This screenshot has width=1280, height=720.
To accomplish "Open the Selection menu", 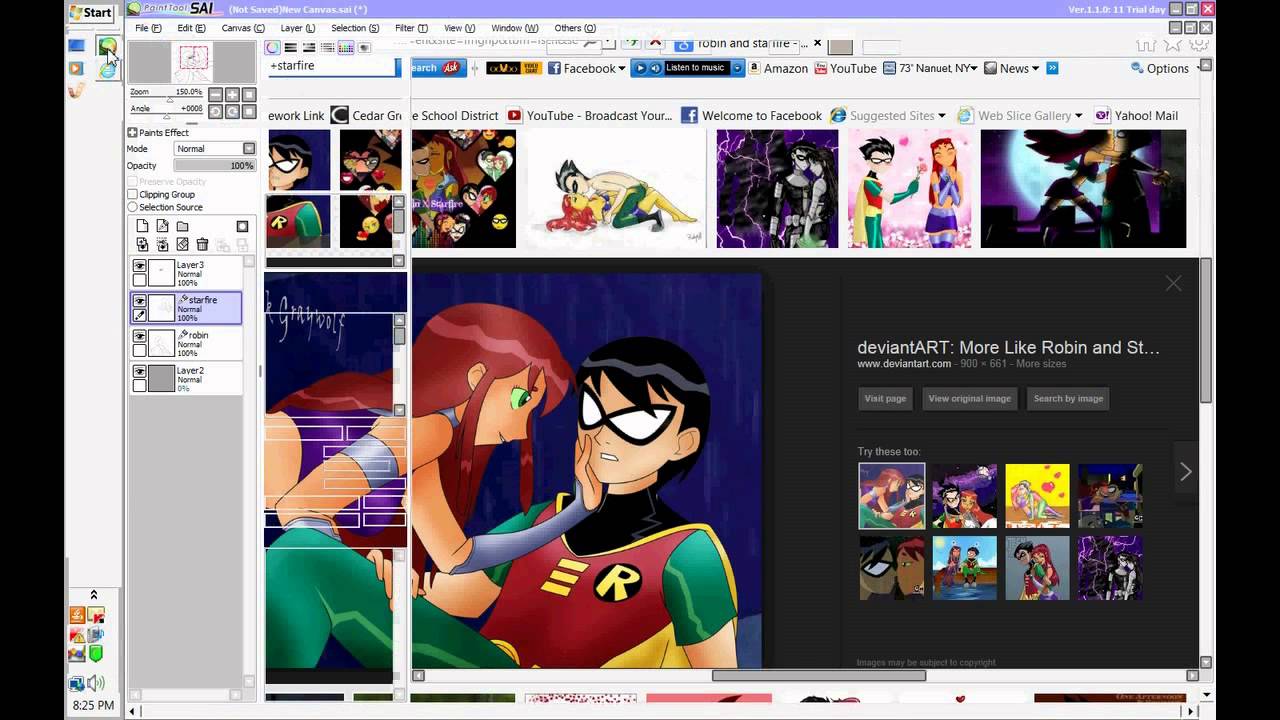I will point(355,28).
